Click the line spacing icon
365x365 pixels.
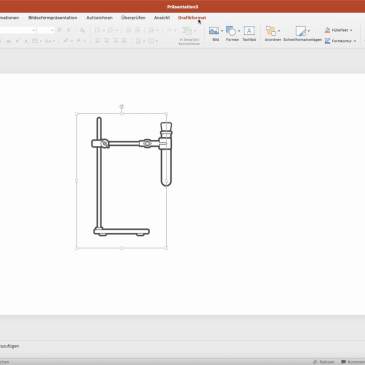[151, 30]
